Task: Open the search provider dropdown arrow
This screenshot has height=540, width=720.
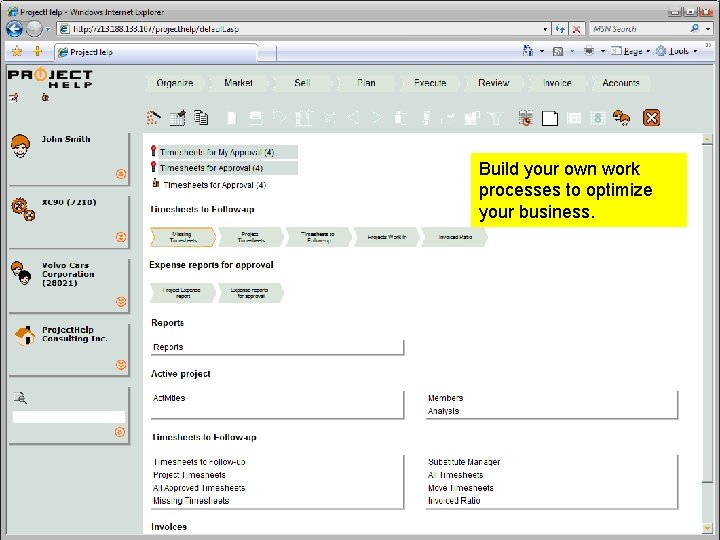Action: tap(708, 29)
